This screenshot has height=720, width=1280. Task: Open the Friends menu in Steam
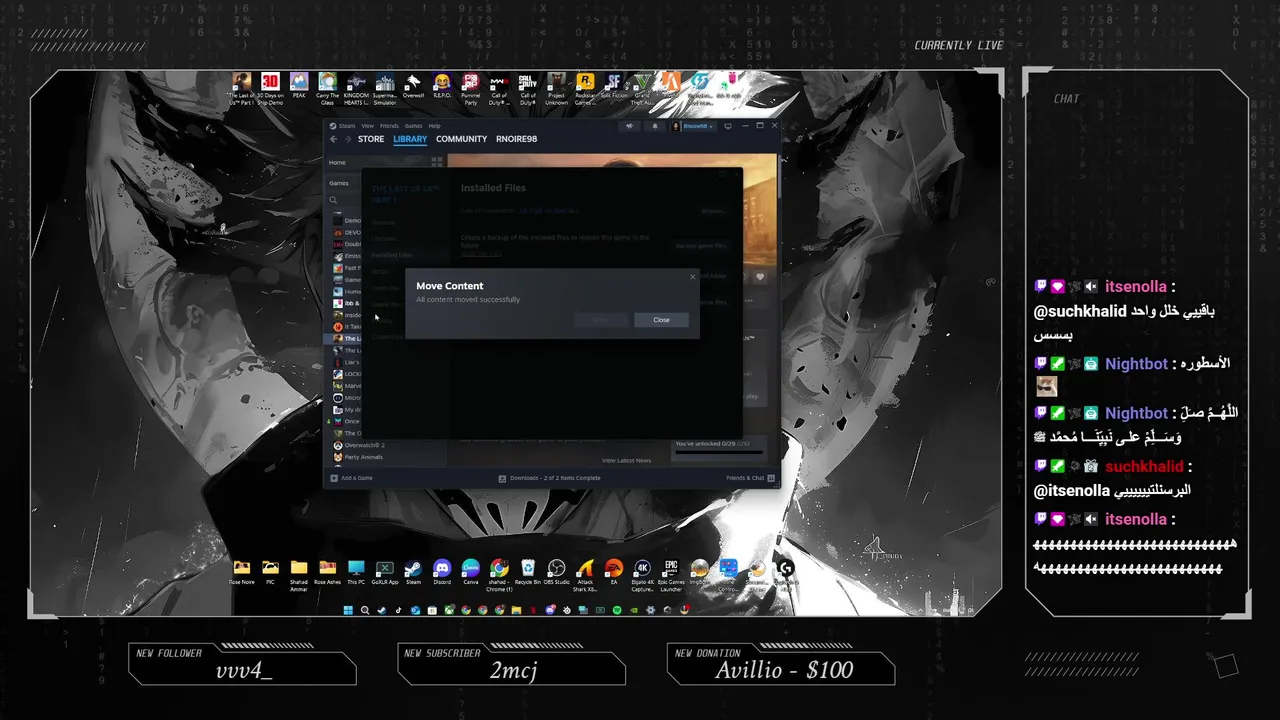[x=389, y=126]
